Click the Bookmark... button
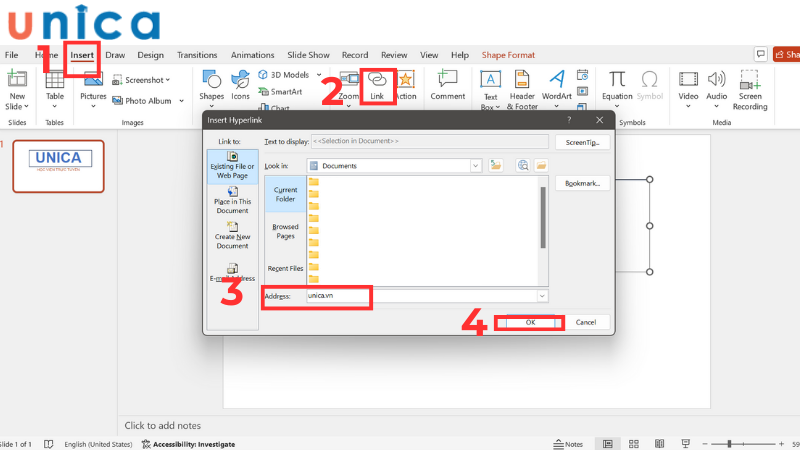 pos(582,183)
